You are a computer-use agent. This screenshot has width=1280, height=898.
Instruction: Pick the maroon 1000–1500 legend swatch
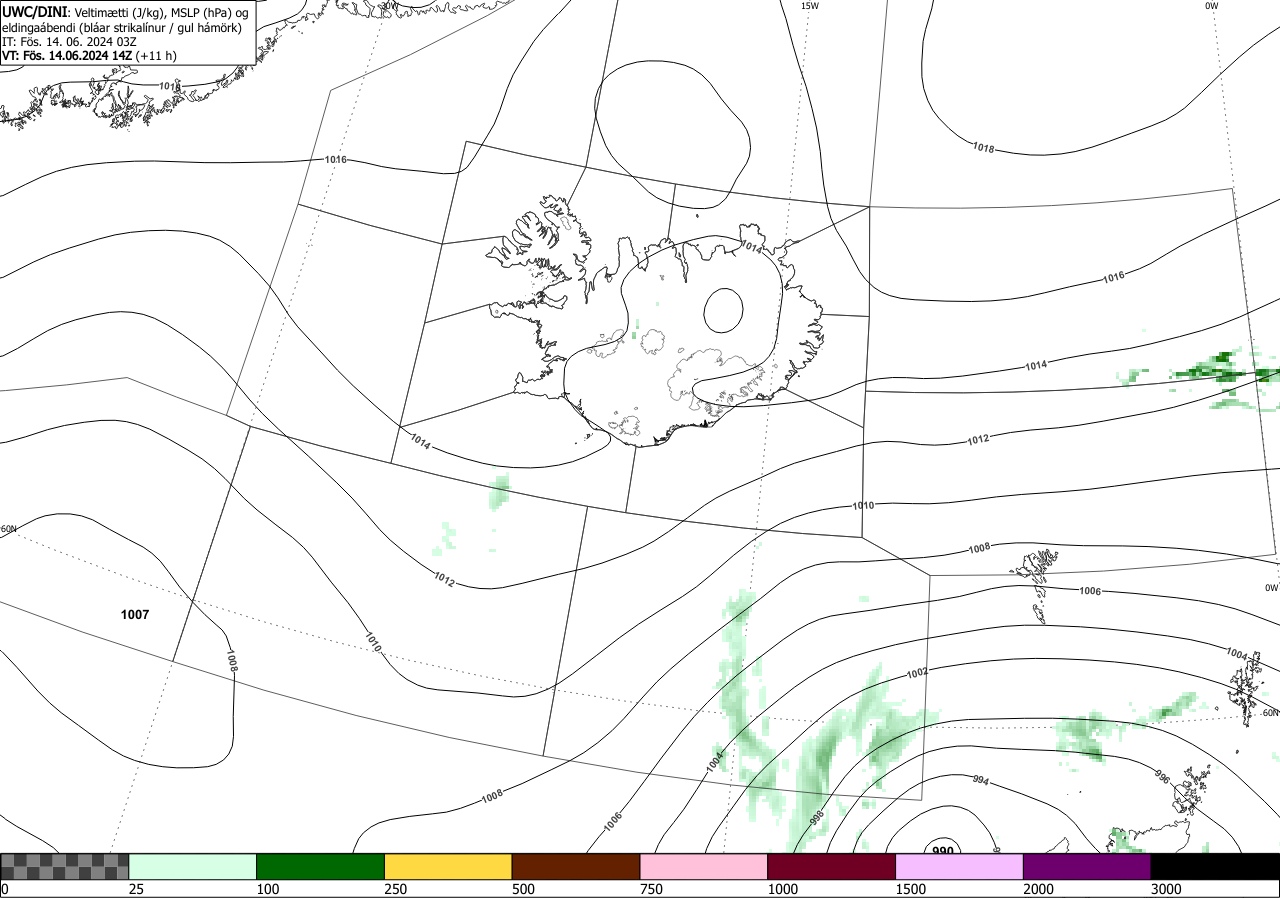[x=832, y=866]
